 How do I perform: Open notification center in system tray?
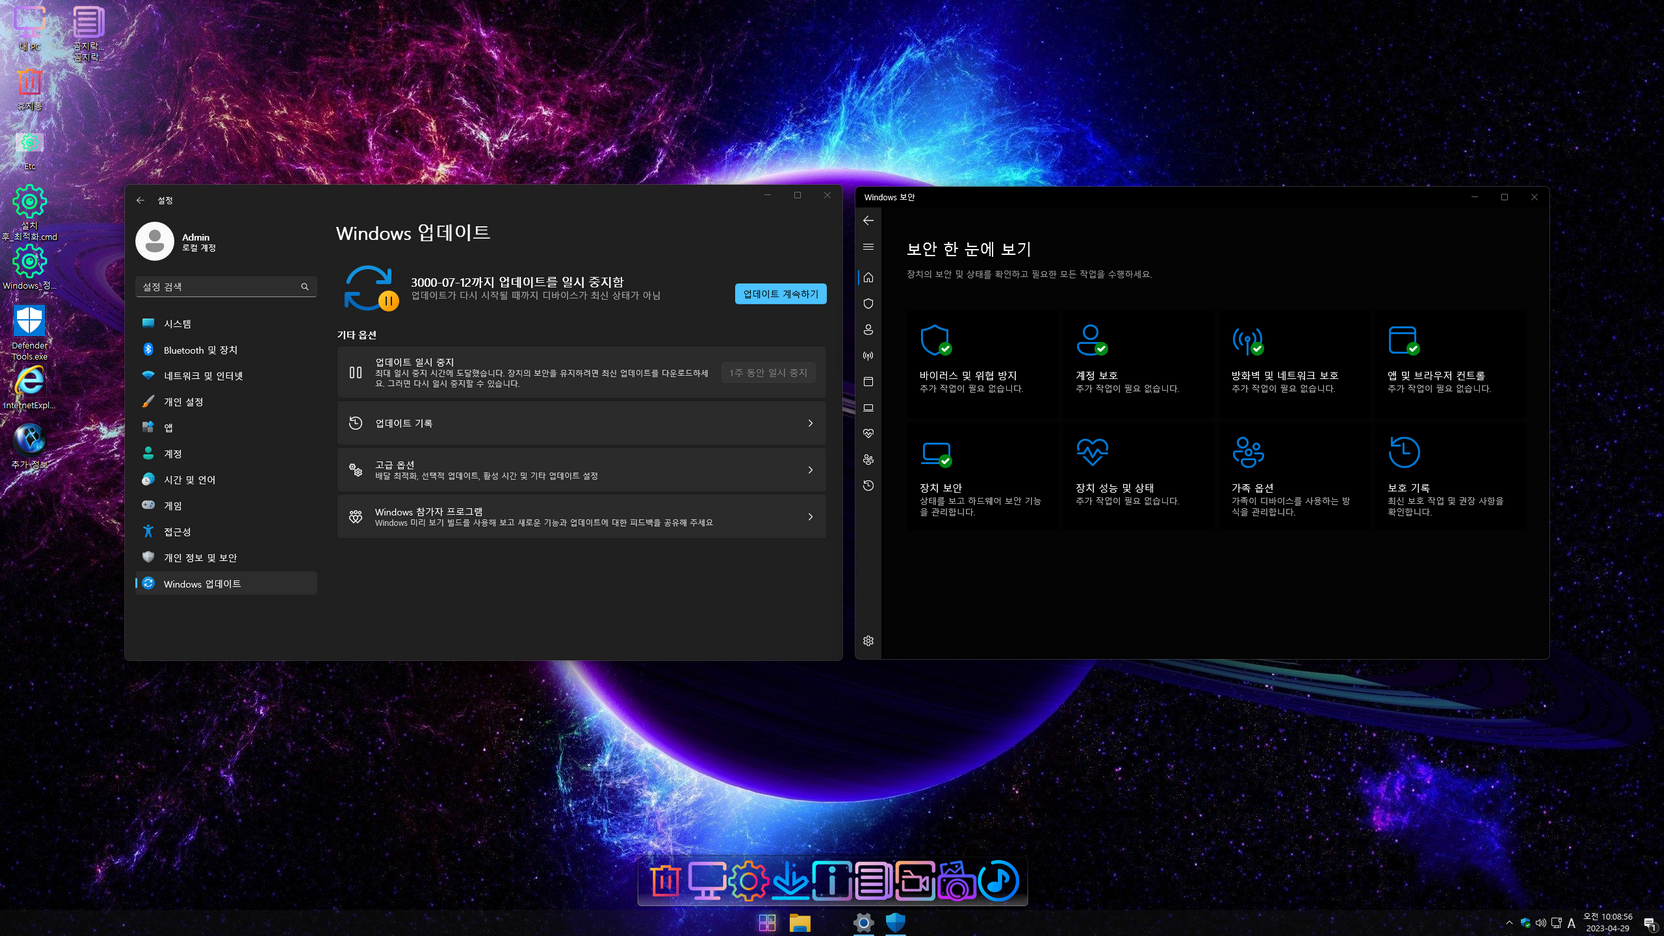[1649, 923]
